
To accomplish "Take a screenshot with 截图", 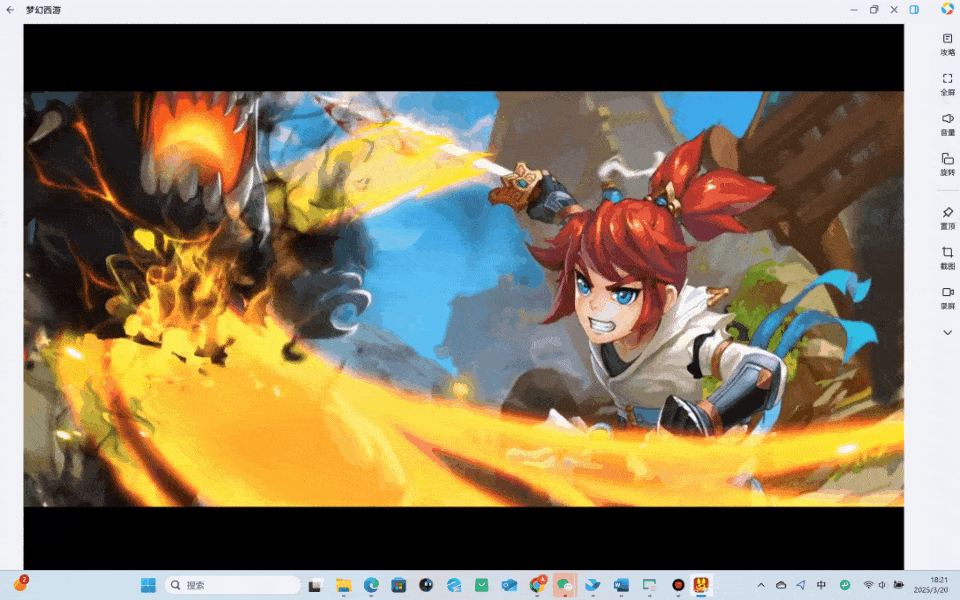I will tap(947, 258).
